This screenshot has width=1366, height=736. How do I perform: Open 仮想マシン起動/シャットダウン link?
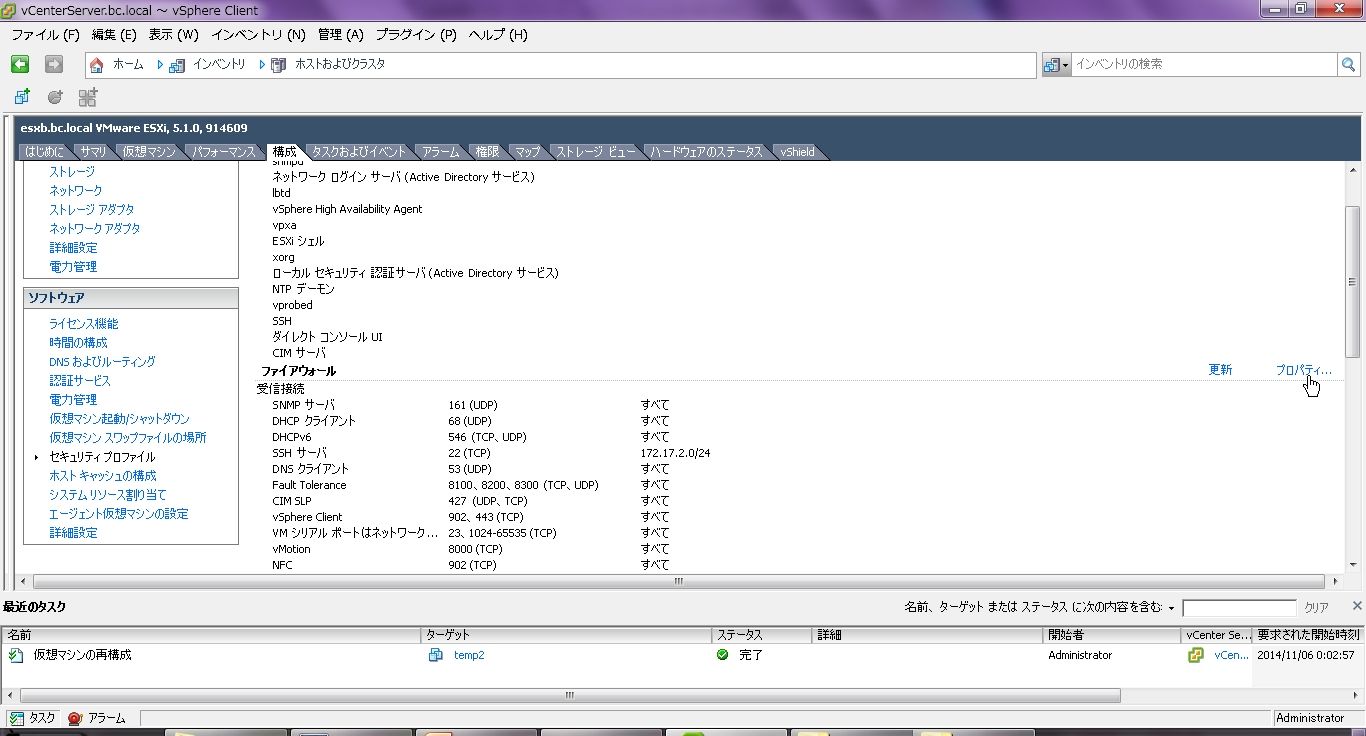click(119, 419)
